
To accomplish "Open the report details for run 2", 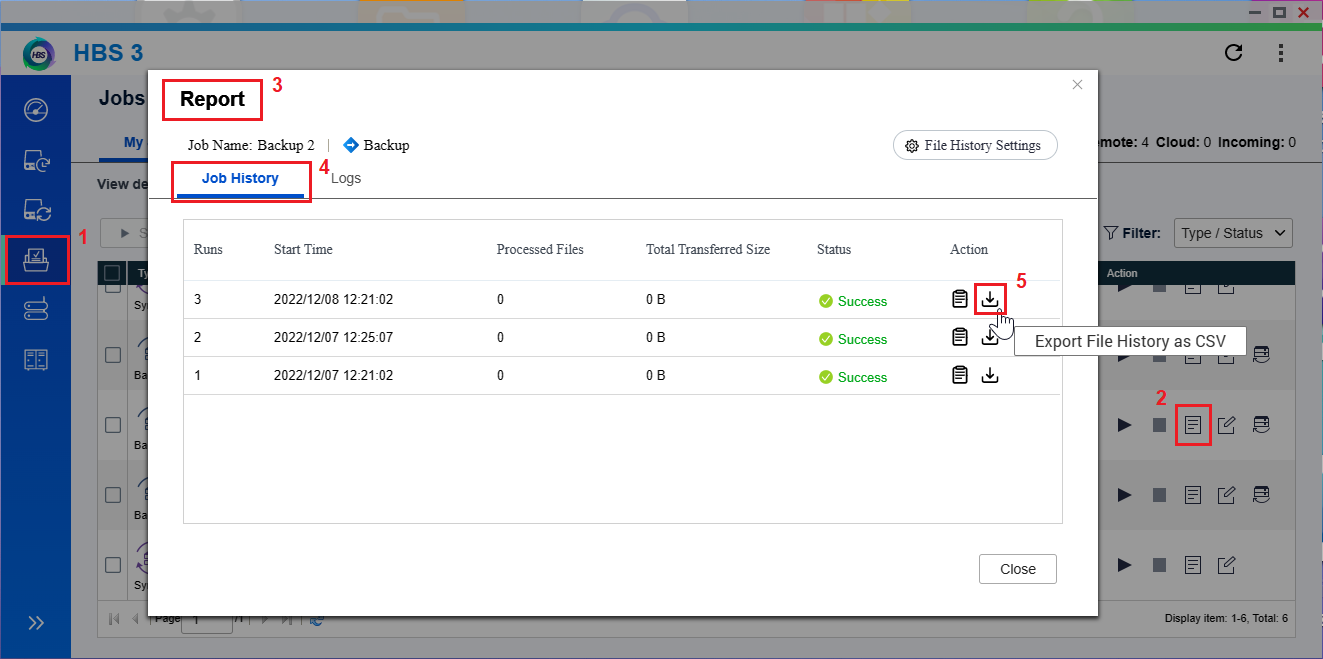I will [x=960, y=337].
